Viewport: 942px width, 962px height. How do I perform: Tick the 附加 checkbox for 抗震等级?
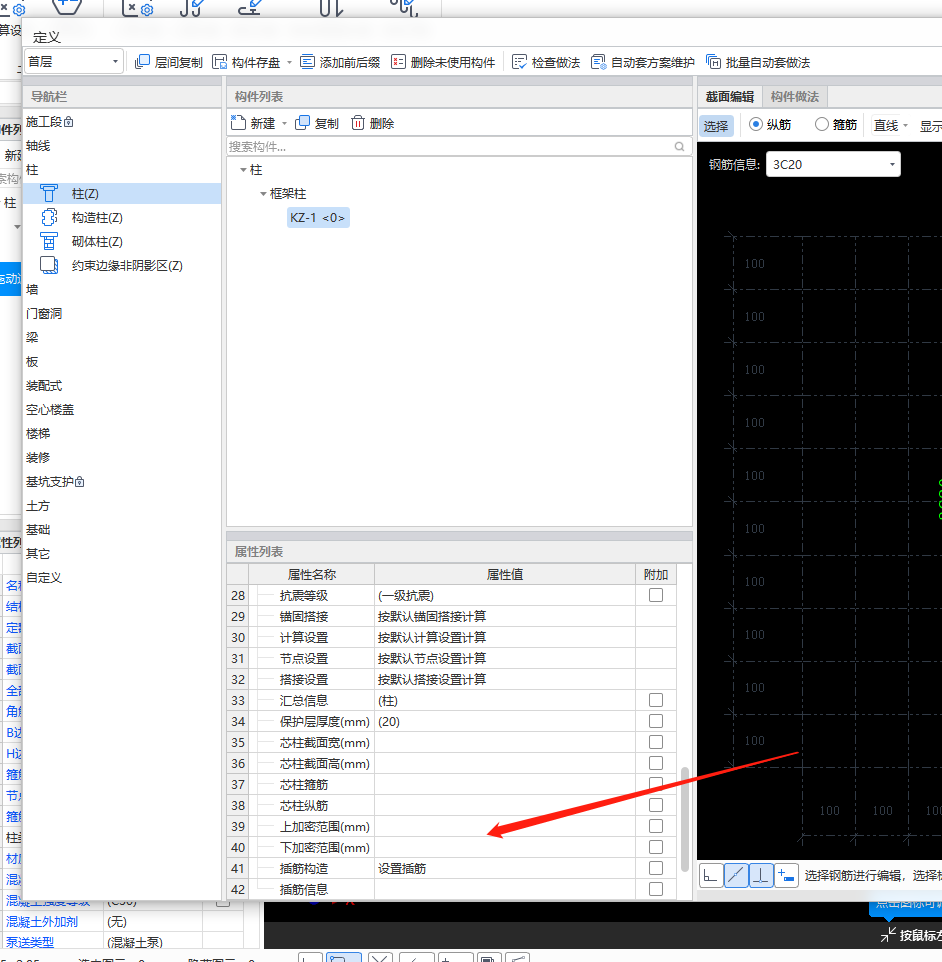(x=656, y=595)
